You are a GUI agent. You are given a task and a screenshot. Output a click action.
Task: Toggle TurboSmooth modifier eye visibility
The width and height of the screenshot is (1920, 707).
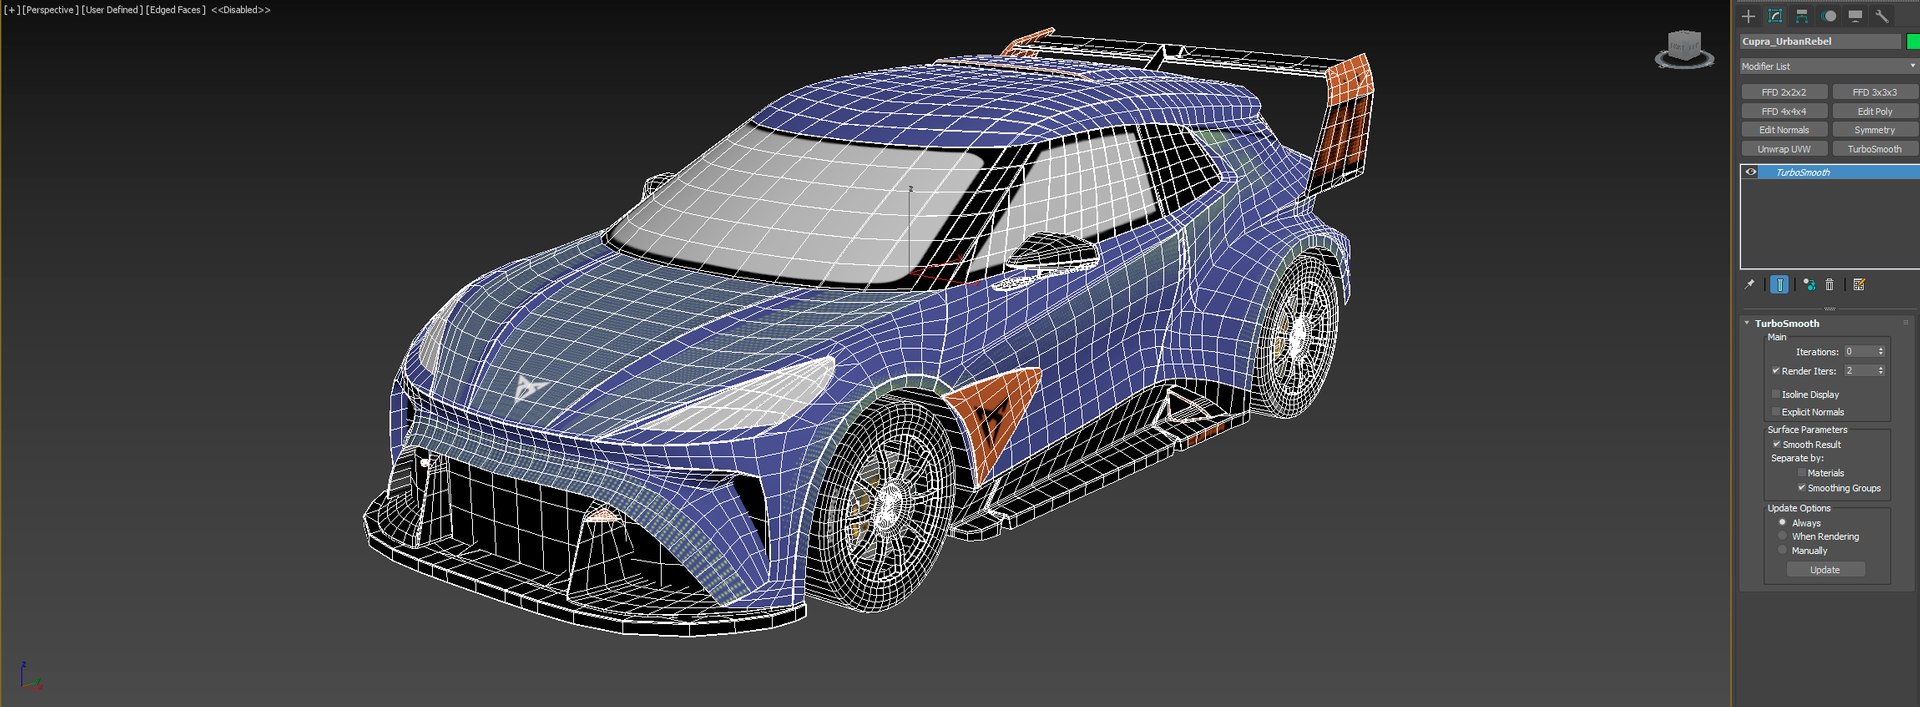(1751, 172)
